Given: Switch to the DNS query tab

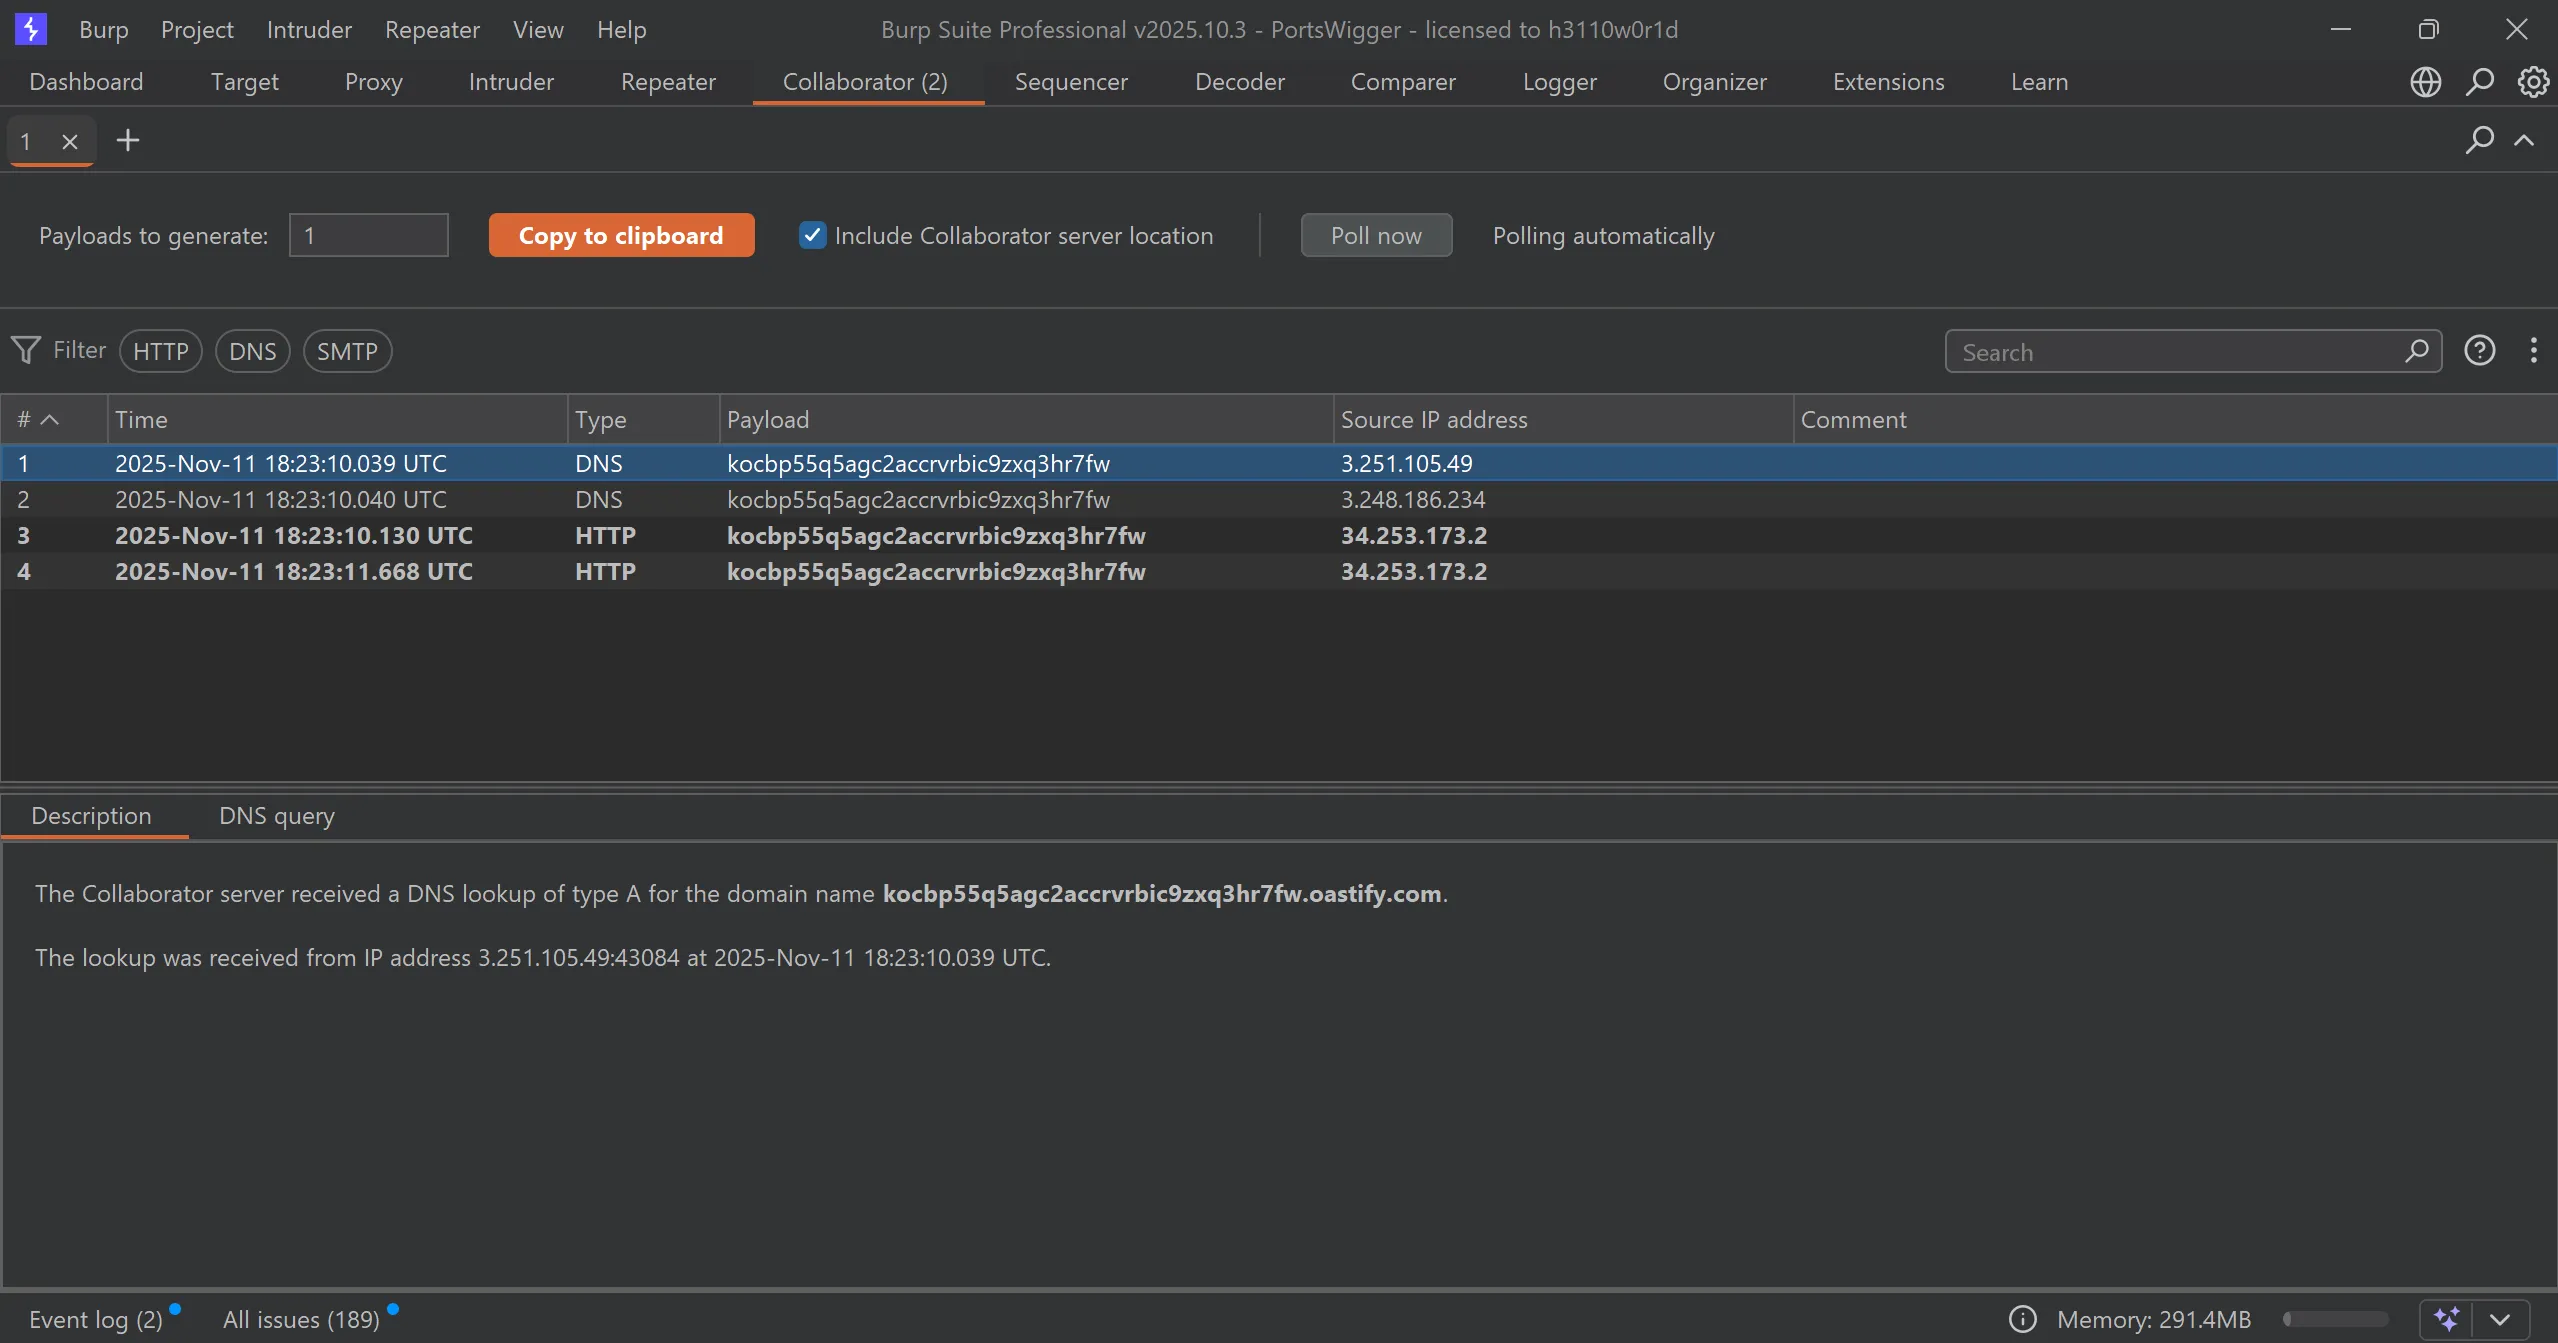Looking at the screenshot, I should [276, 816].
